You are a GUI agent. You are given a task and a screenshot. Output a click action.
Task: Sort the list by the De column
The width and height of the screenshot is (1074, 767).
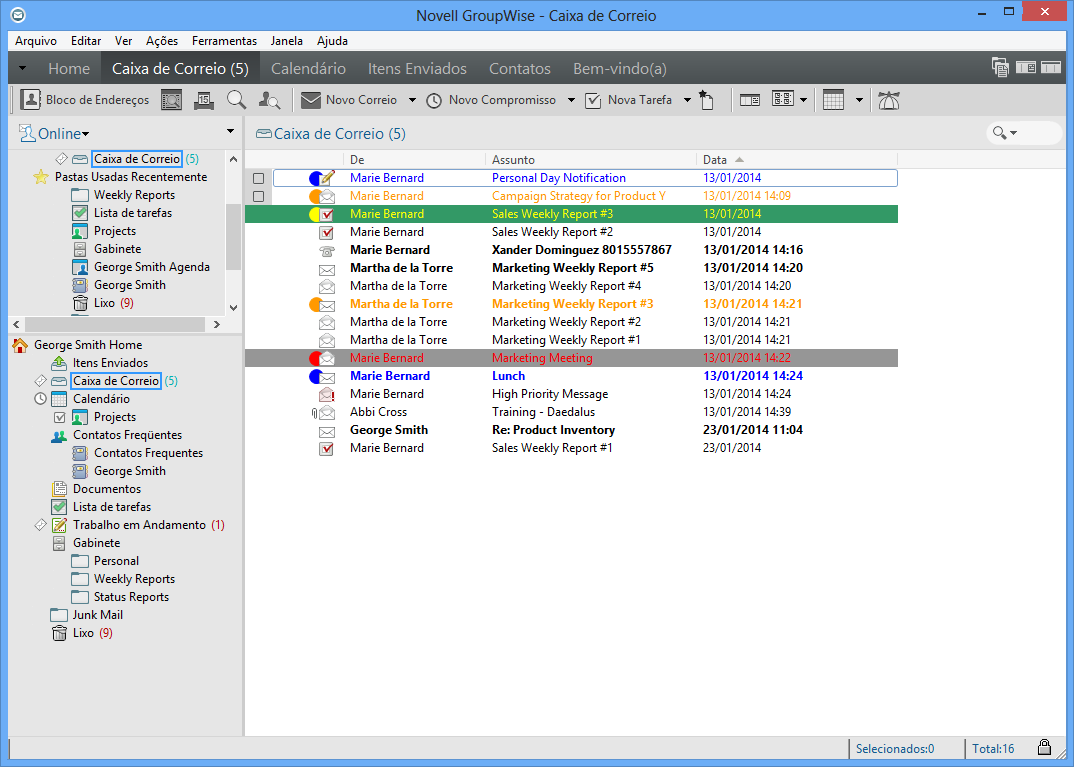coord(413,160)
